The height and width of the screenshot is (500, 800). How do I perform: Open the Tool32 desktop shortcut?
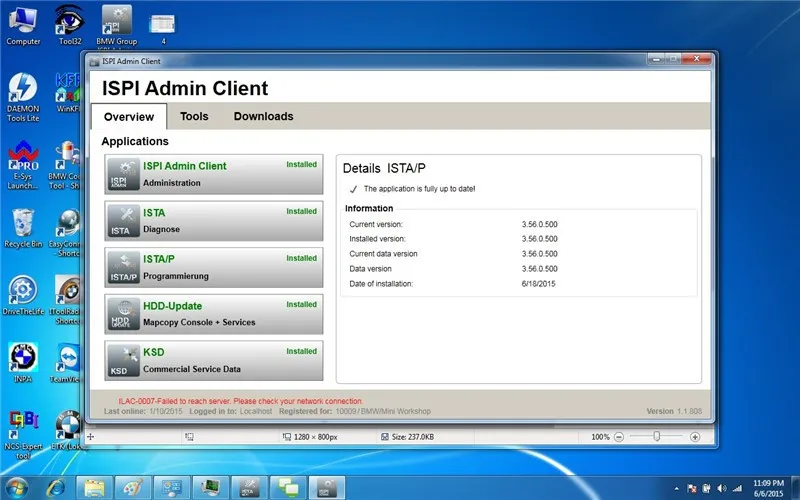click(70, 26)
